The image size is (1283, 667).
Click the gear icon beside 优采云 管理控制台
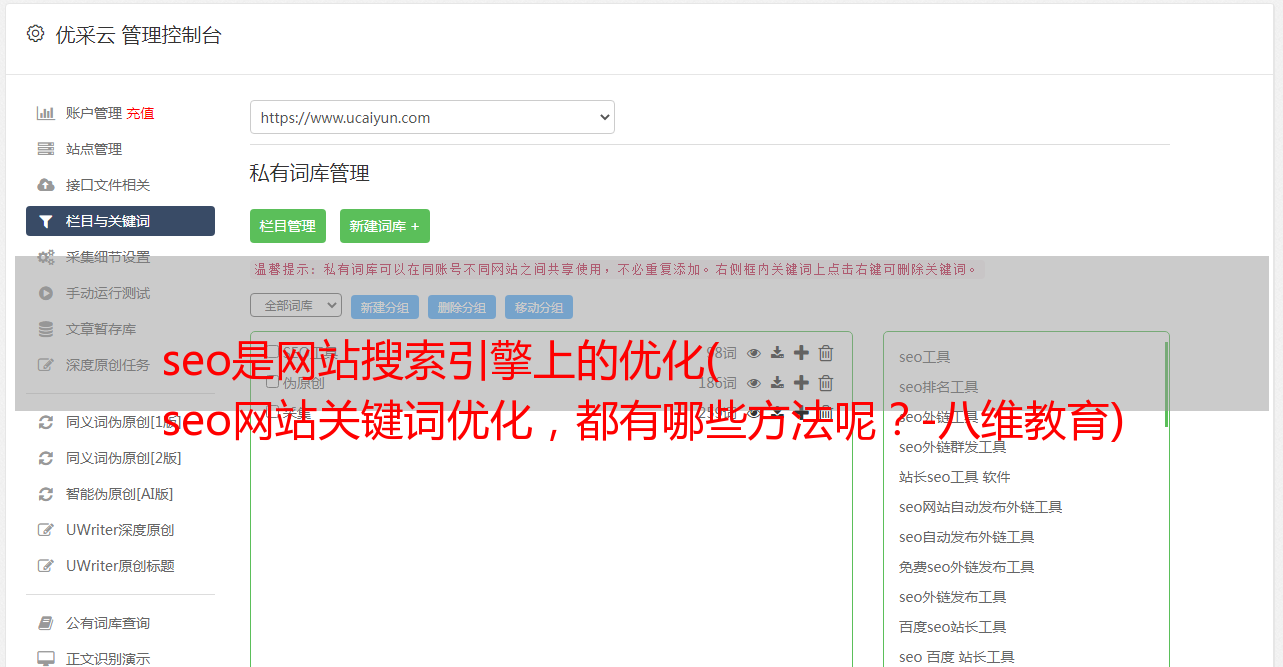pos(36,34)
